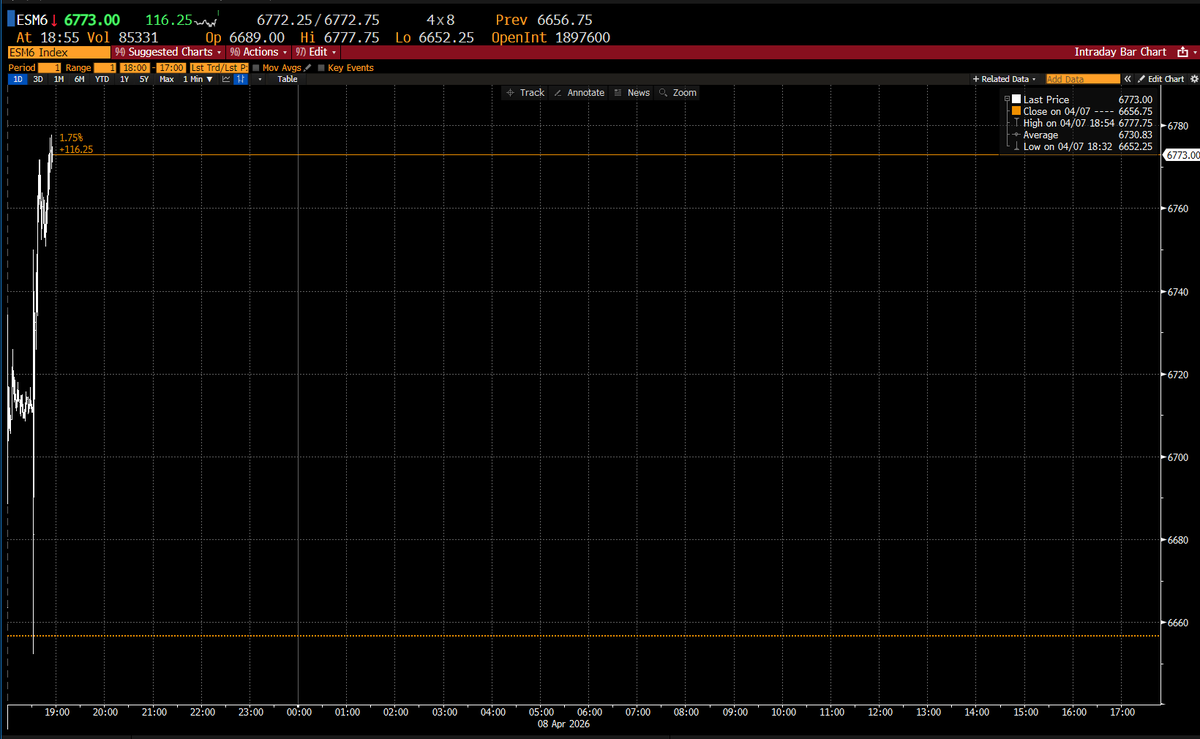This screenshot has width=1200, height=739.
Task: Open the export/share icon beside Intraday Bar Chart
Action: [1182, 52]
